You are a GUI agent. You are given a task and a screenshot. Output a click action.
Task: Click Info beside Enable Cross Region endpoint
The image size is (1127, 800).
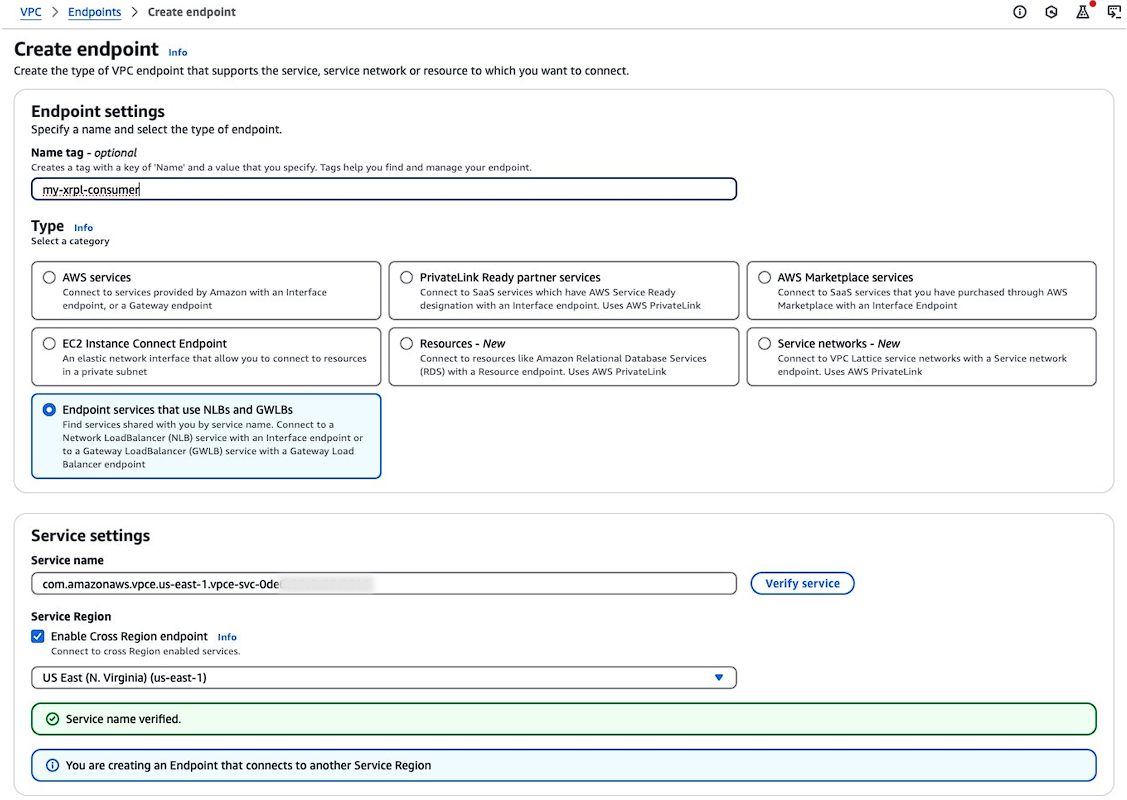227,637
